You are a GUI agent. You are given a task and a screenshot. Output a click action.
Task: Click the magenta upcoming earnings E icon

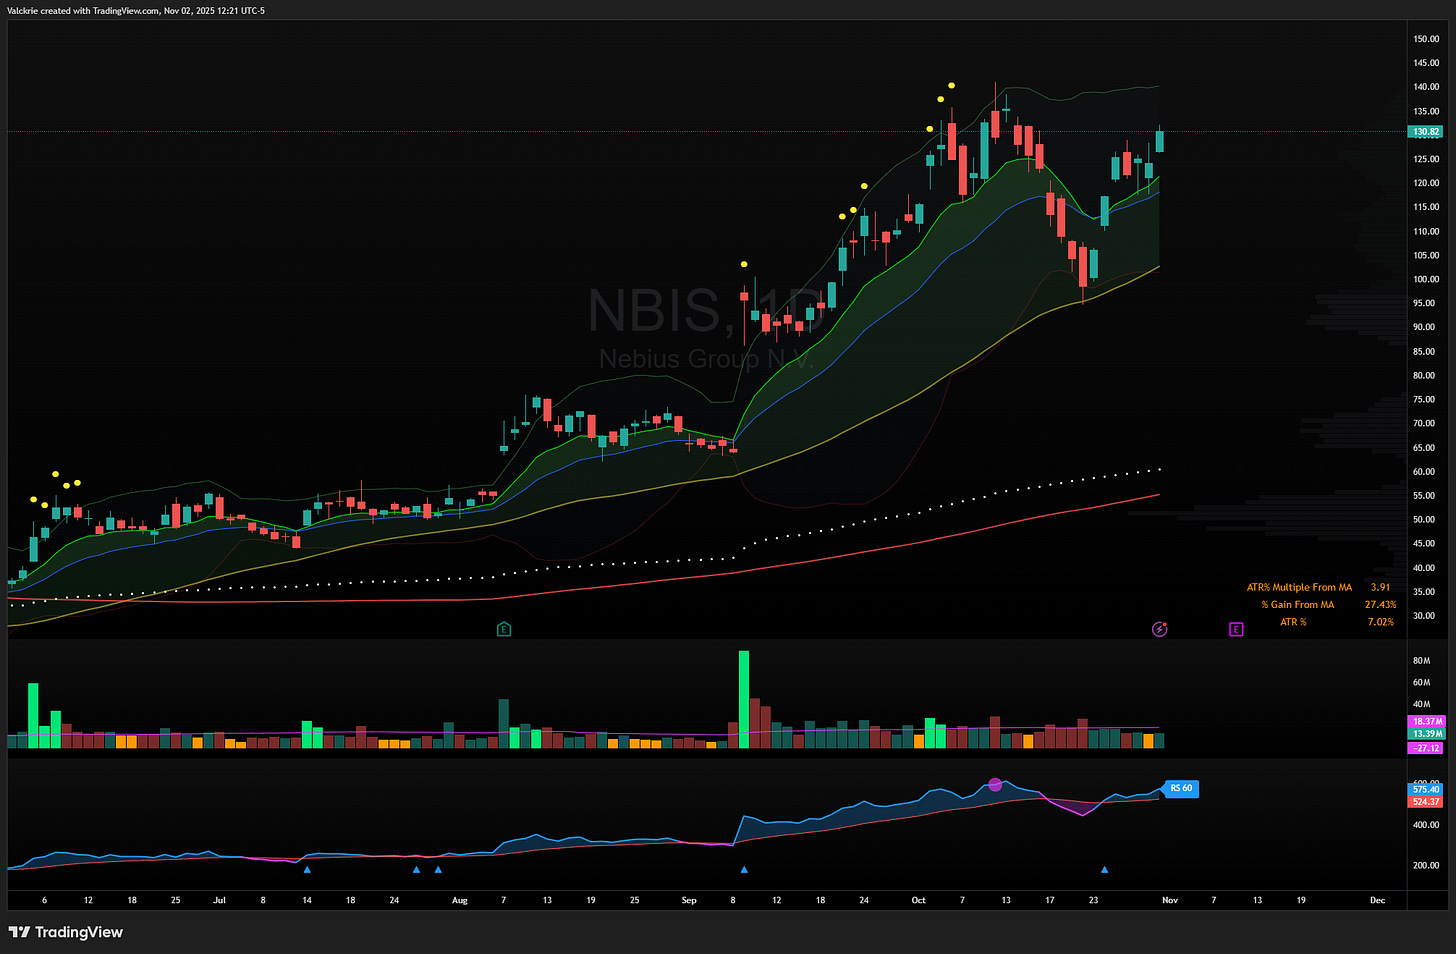click(x=1236, y=629)
